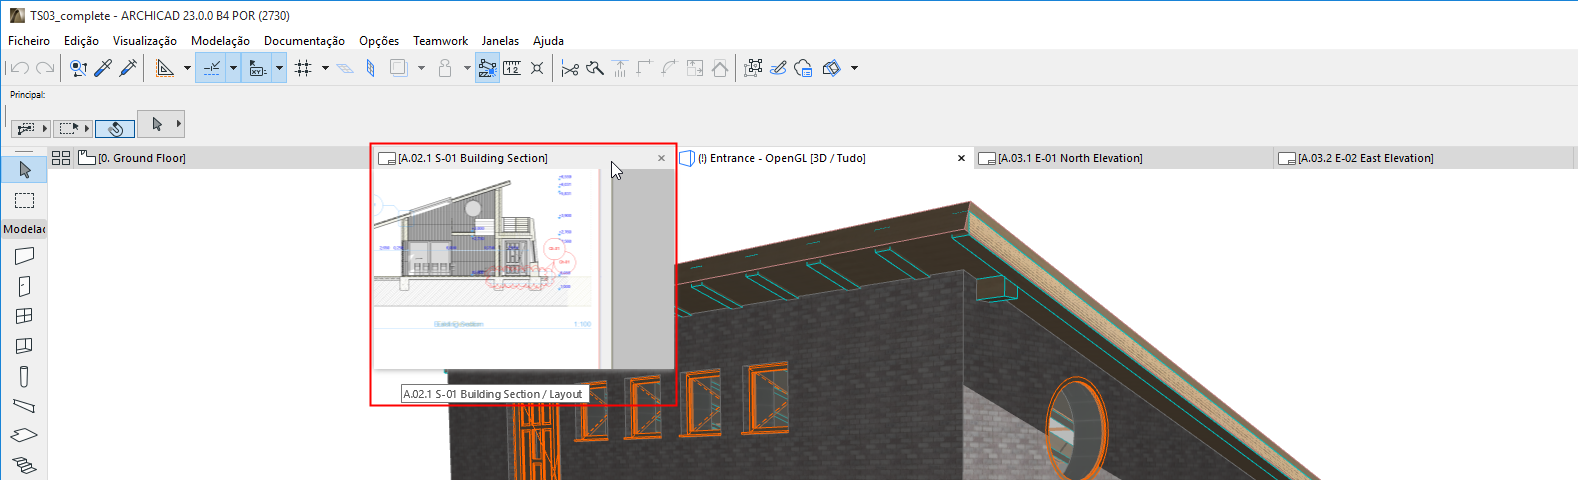
Task: Click the grayed house roof icon
Action: point(720,68)
